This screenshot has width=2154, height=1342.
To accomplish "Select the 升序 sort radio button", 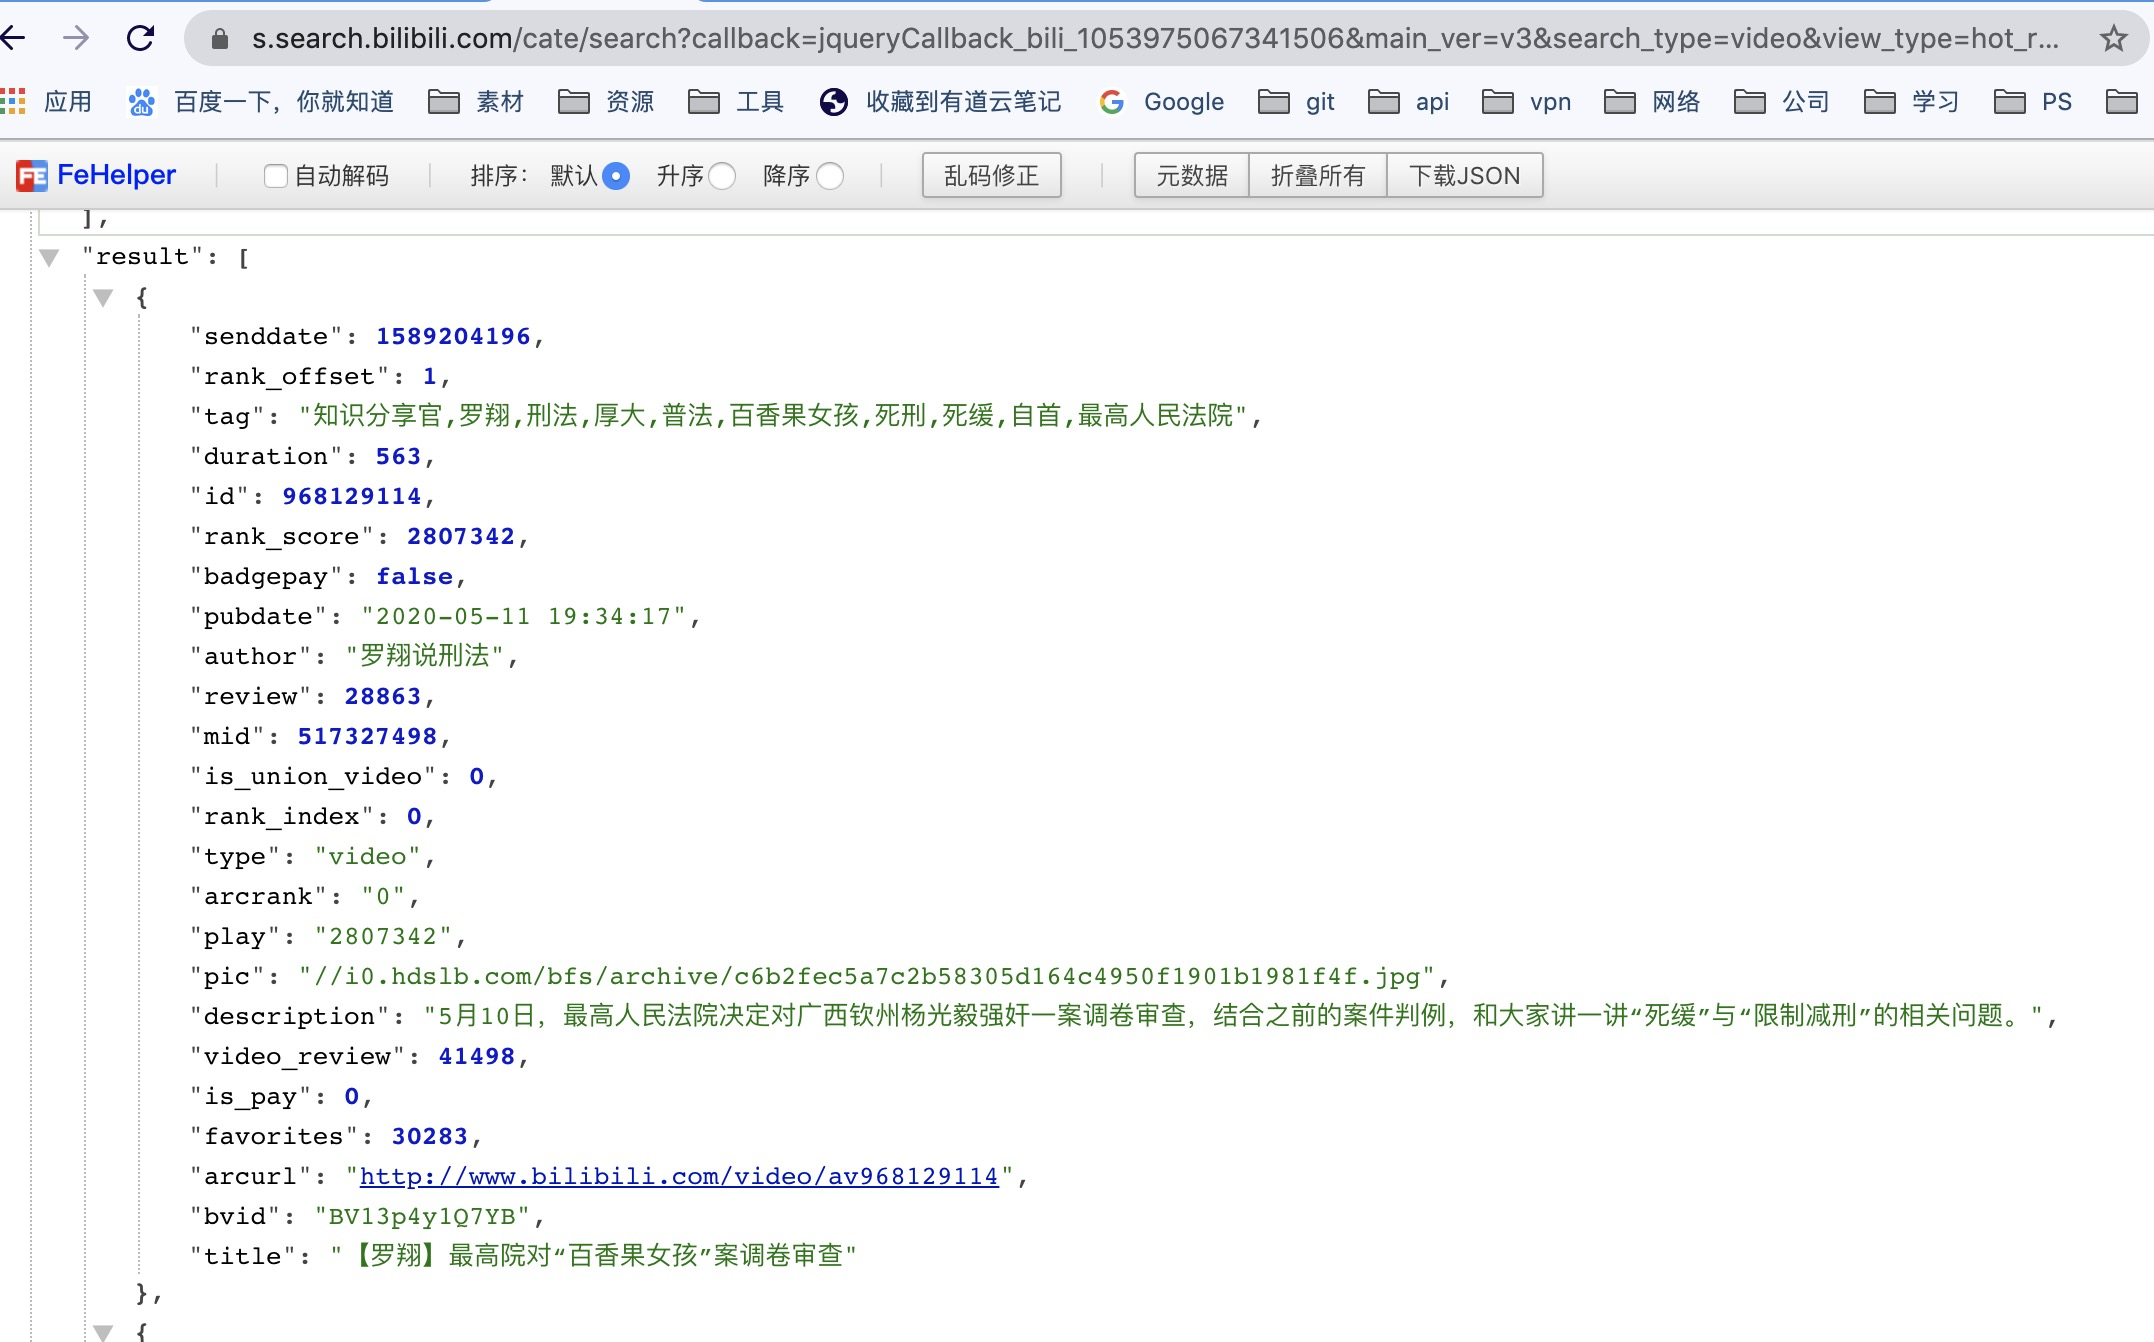I will pos(722,176).
